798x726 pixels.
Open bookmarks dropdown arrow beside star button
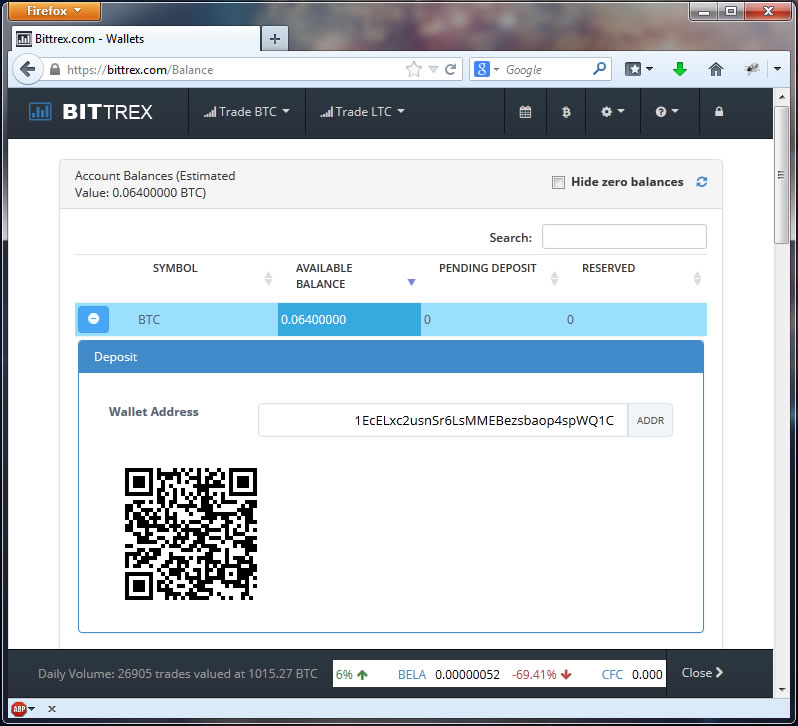coord(649,69)
